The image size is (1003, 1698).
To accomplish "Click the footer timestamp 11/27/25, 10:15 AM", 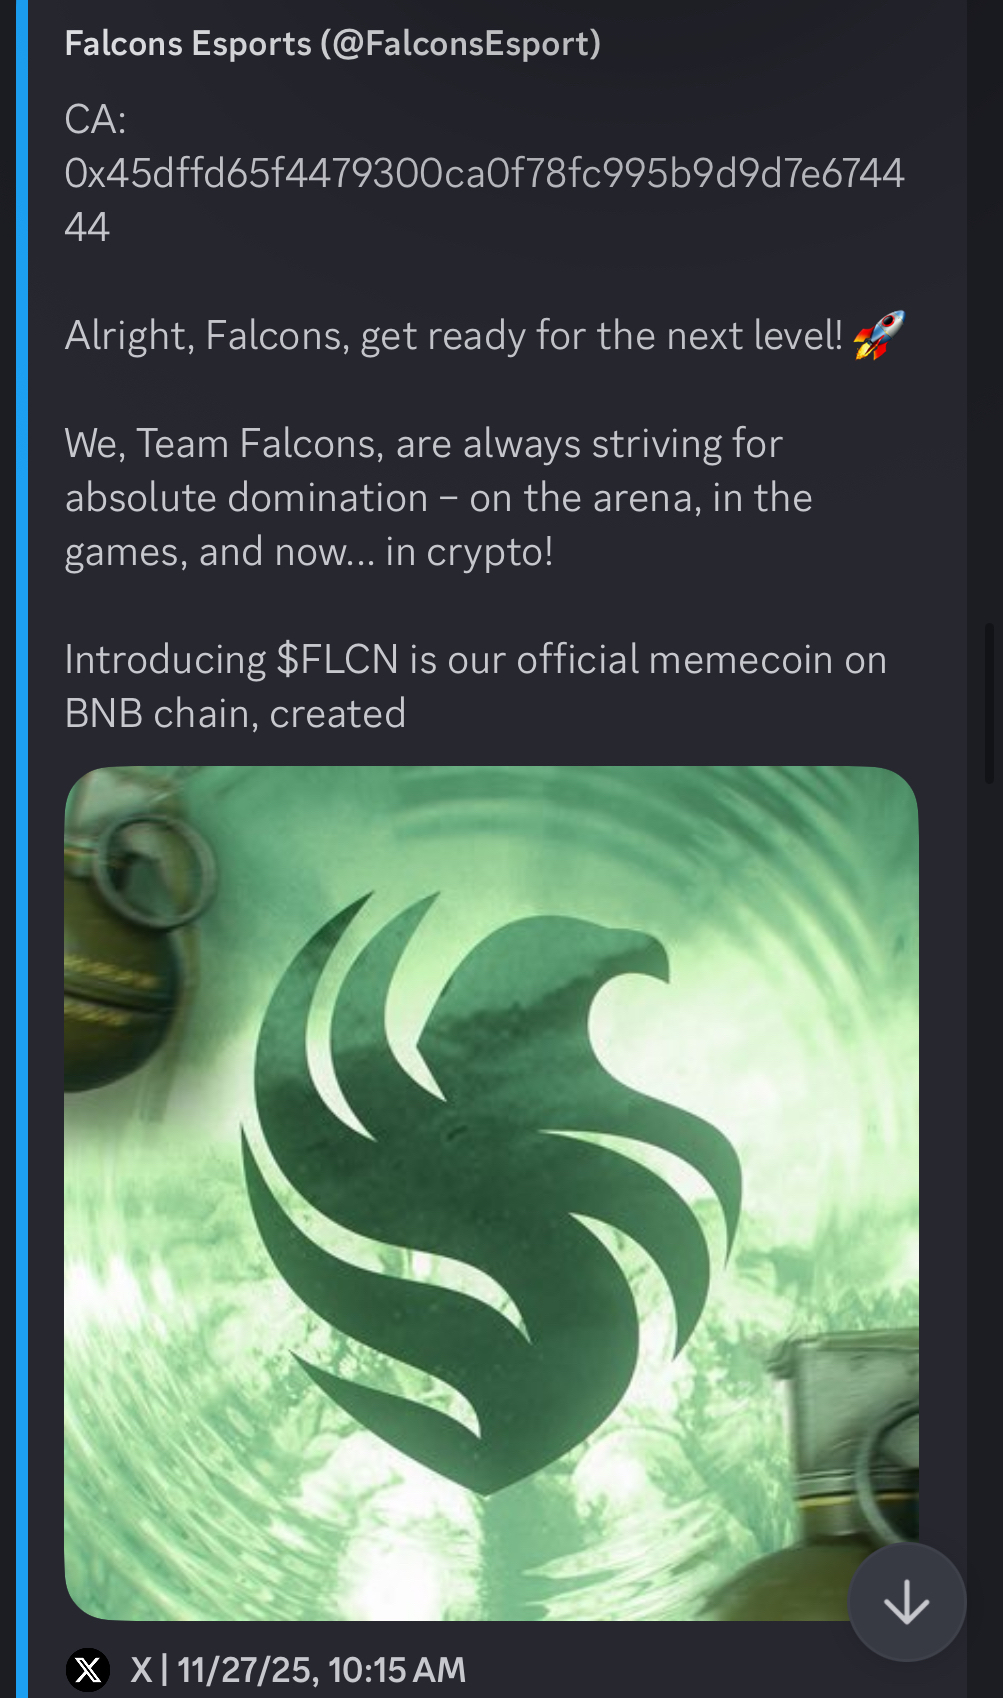I will coord(321,1669).
